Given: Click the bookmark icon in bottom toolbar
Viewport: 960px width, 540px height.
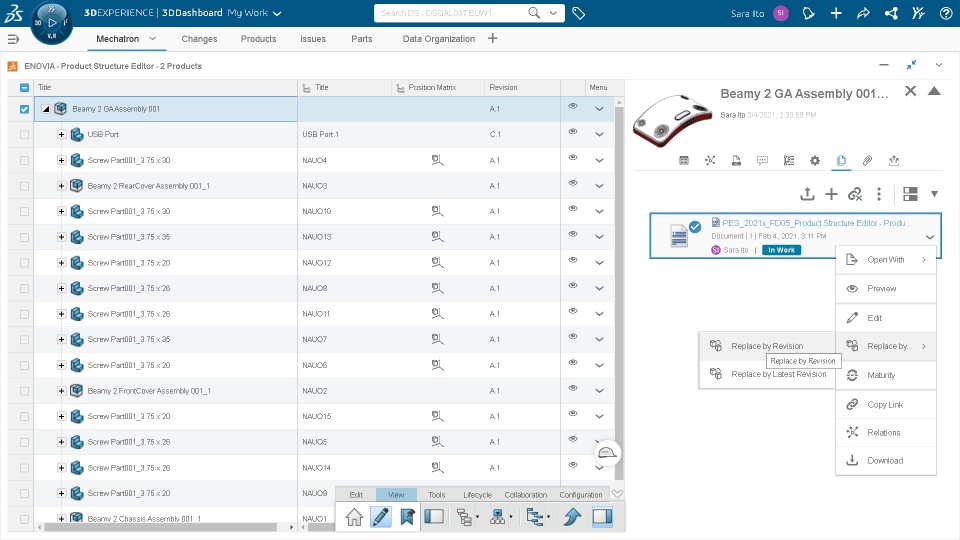Looking at the screenshot, I should click(x=407, y=517).
